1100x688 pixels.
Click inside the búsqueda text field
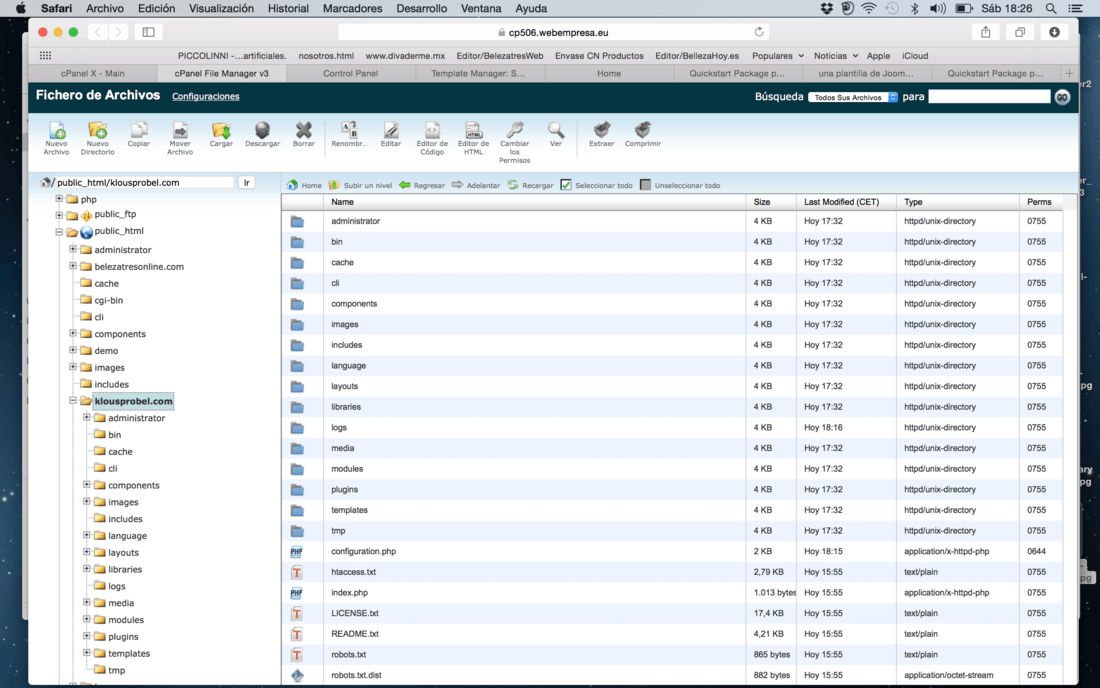(x=990, y=97)
